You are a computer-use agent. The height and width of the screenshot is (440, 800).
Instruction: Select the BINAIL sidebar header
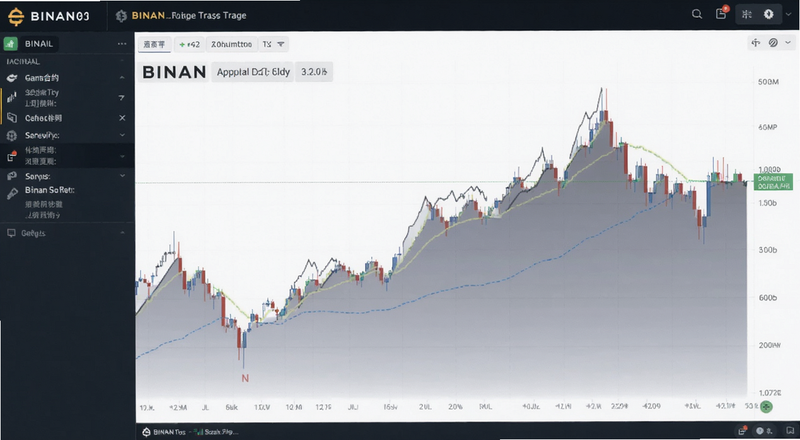point(39,44)
